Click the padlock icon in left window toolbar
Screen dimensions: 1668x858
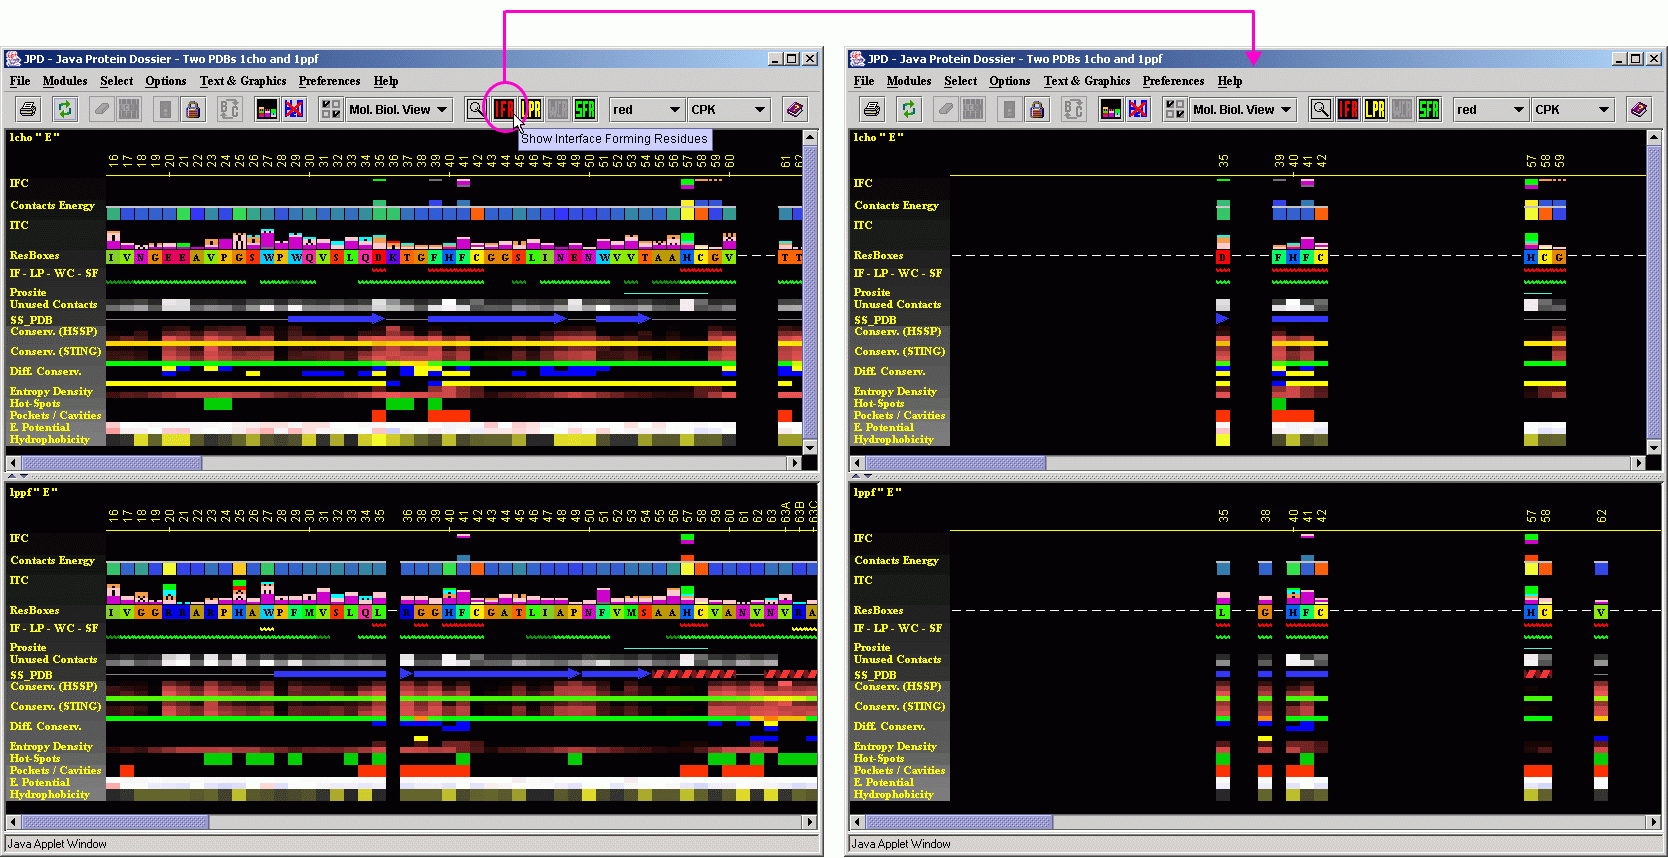coord(193,109)
